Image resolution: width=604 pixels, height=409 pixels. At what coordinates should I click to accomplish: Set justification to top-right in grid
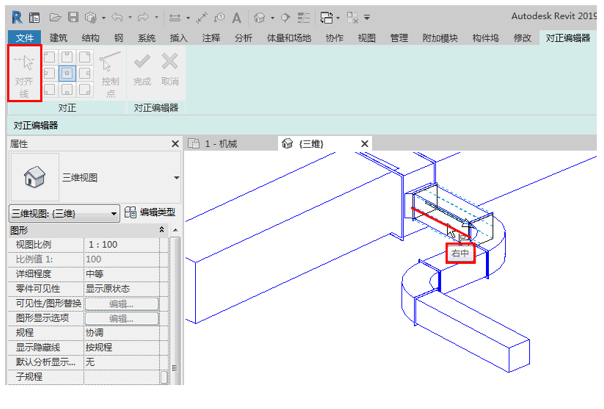(x=84, y=57)
